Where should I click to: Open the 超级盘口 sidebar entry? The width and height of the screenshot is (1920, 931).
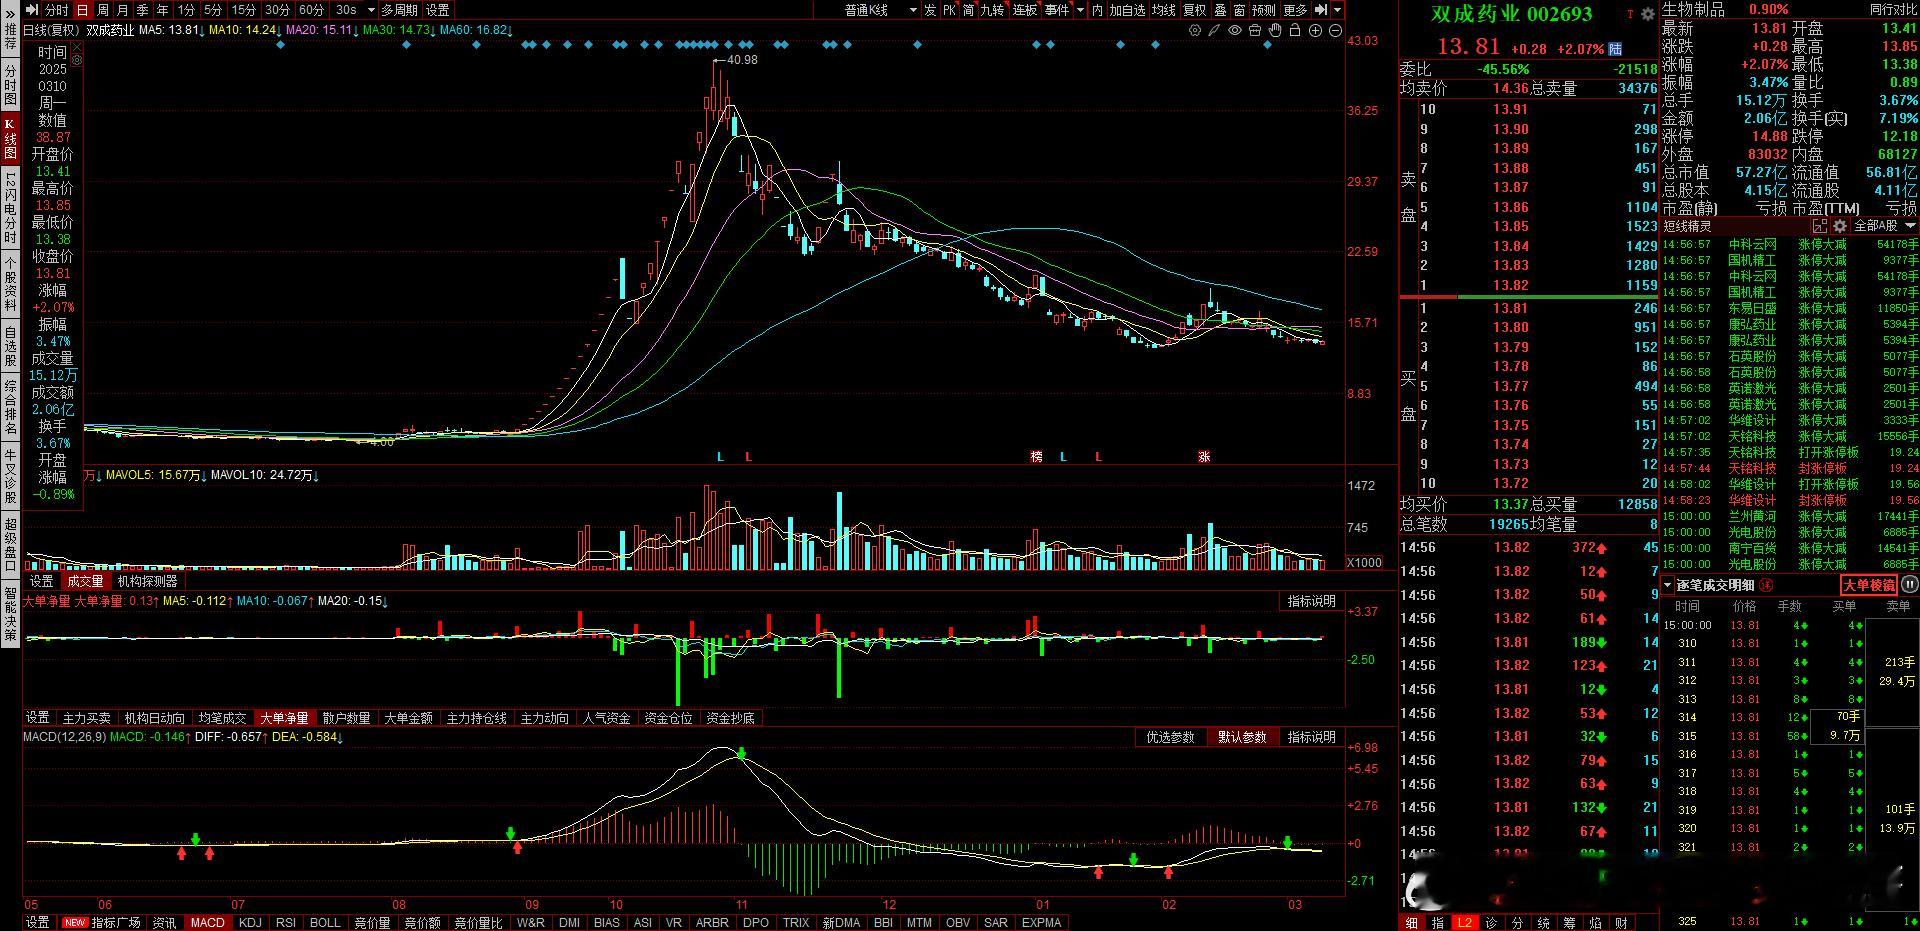(x=10, y=545)
